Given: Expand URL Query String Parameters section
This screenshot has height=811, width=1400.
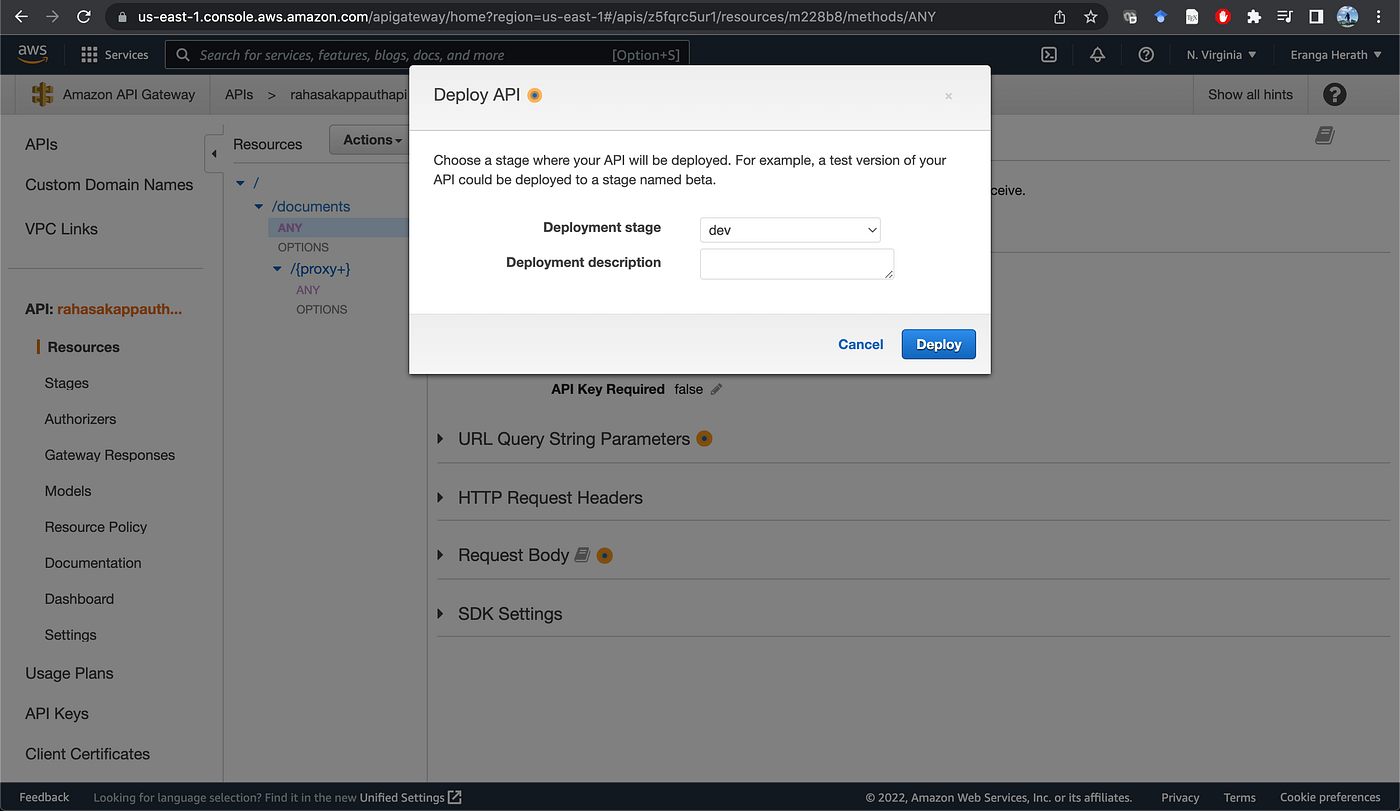Looking at the screenshot, I should [441, 439].
